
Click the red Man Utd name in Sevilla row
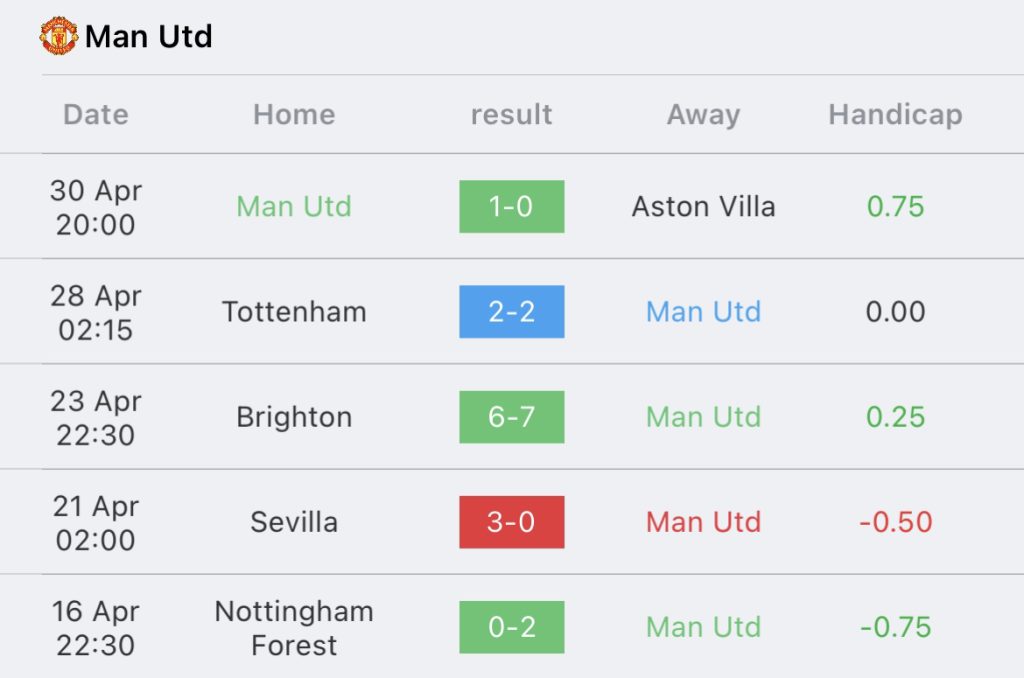[x=703, y=522]
